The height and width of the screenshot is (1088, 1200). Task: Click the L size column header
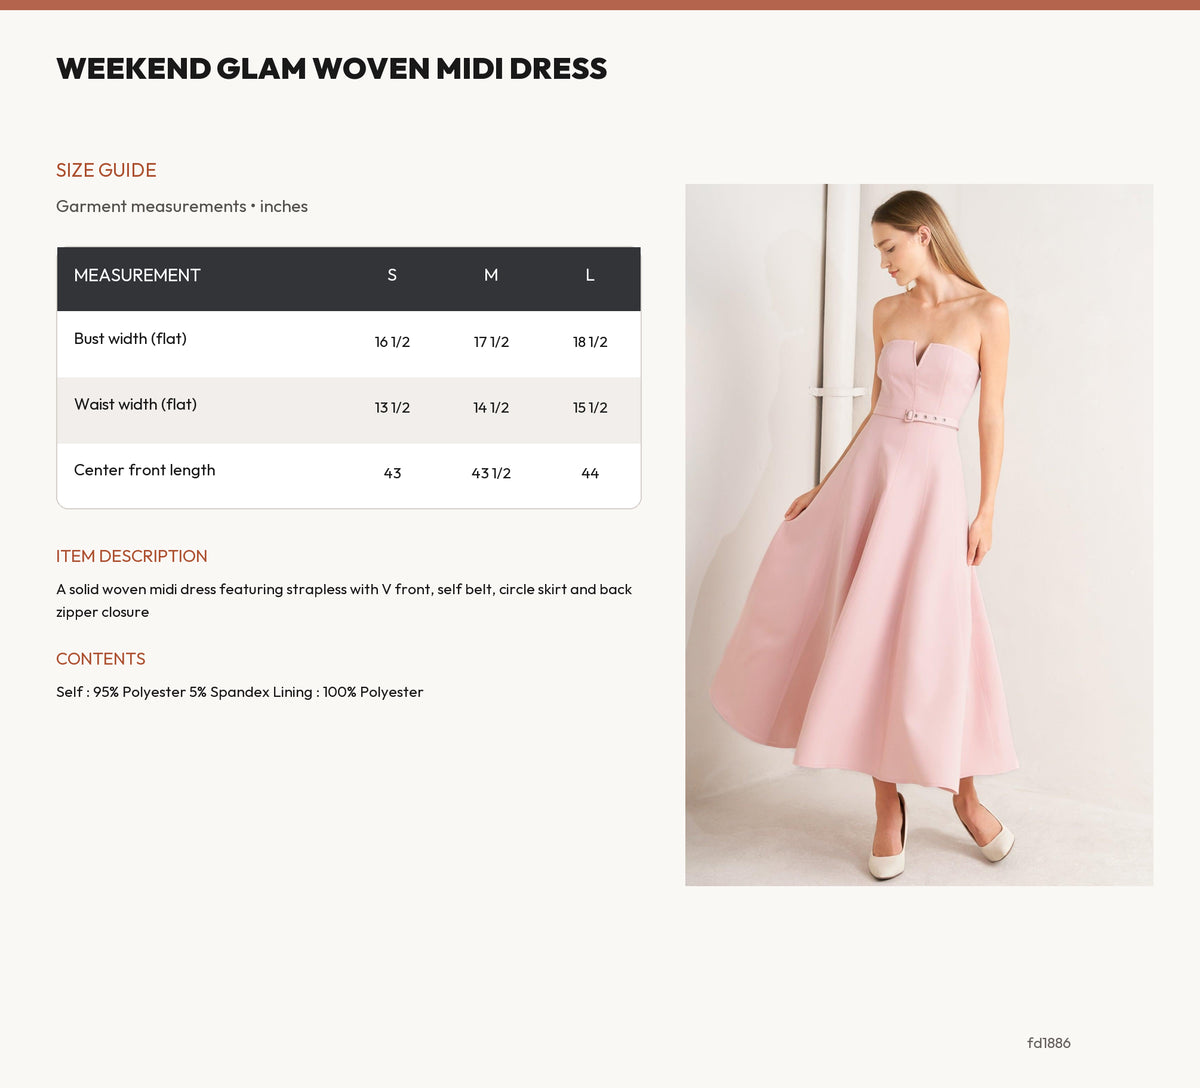pyautogui.click(x=590, y=275)
